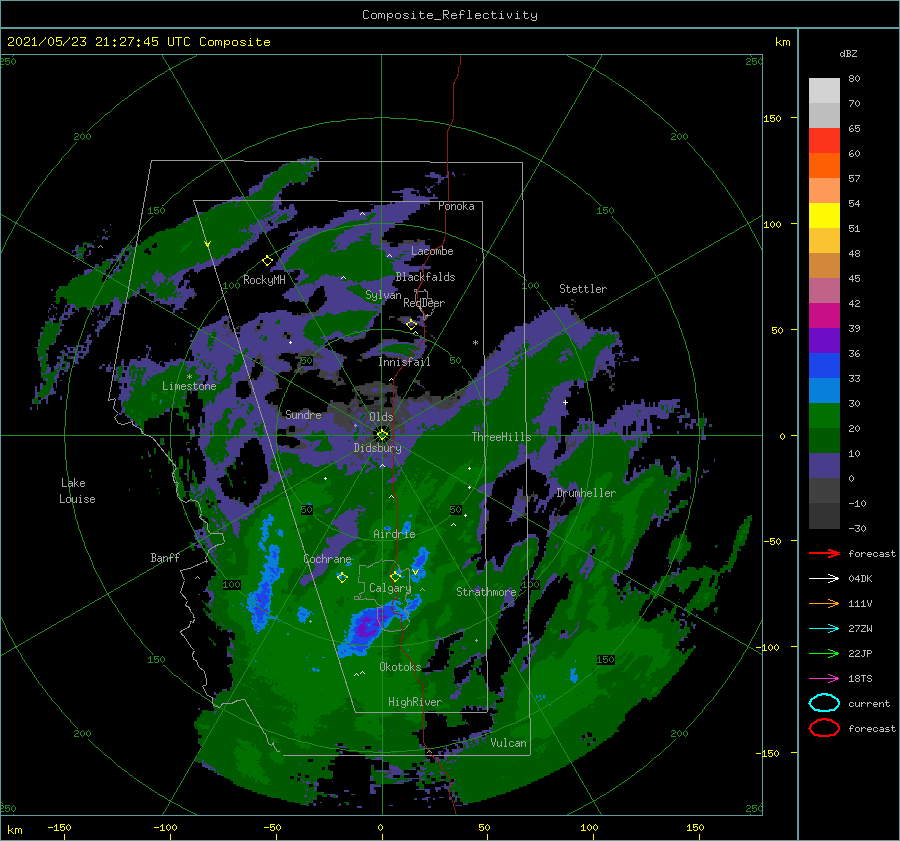Select the slate 10 dBZ color swatch

coord(824,466)
